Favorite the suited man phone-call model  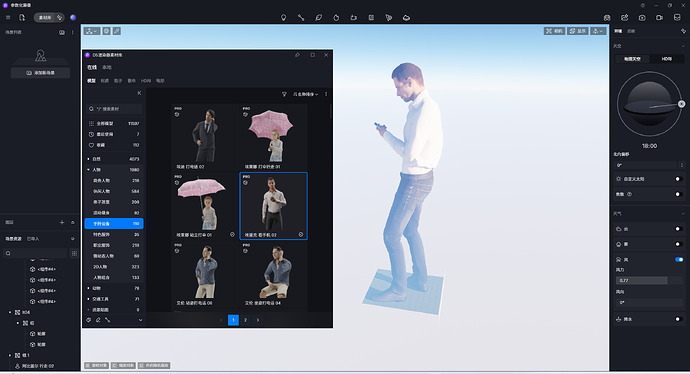click(177, 114)
